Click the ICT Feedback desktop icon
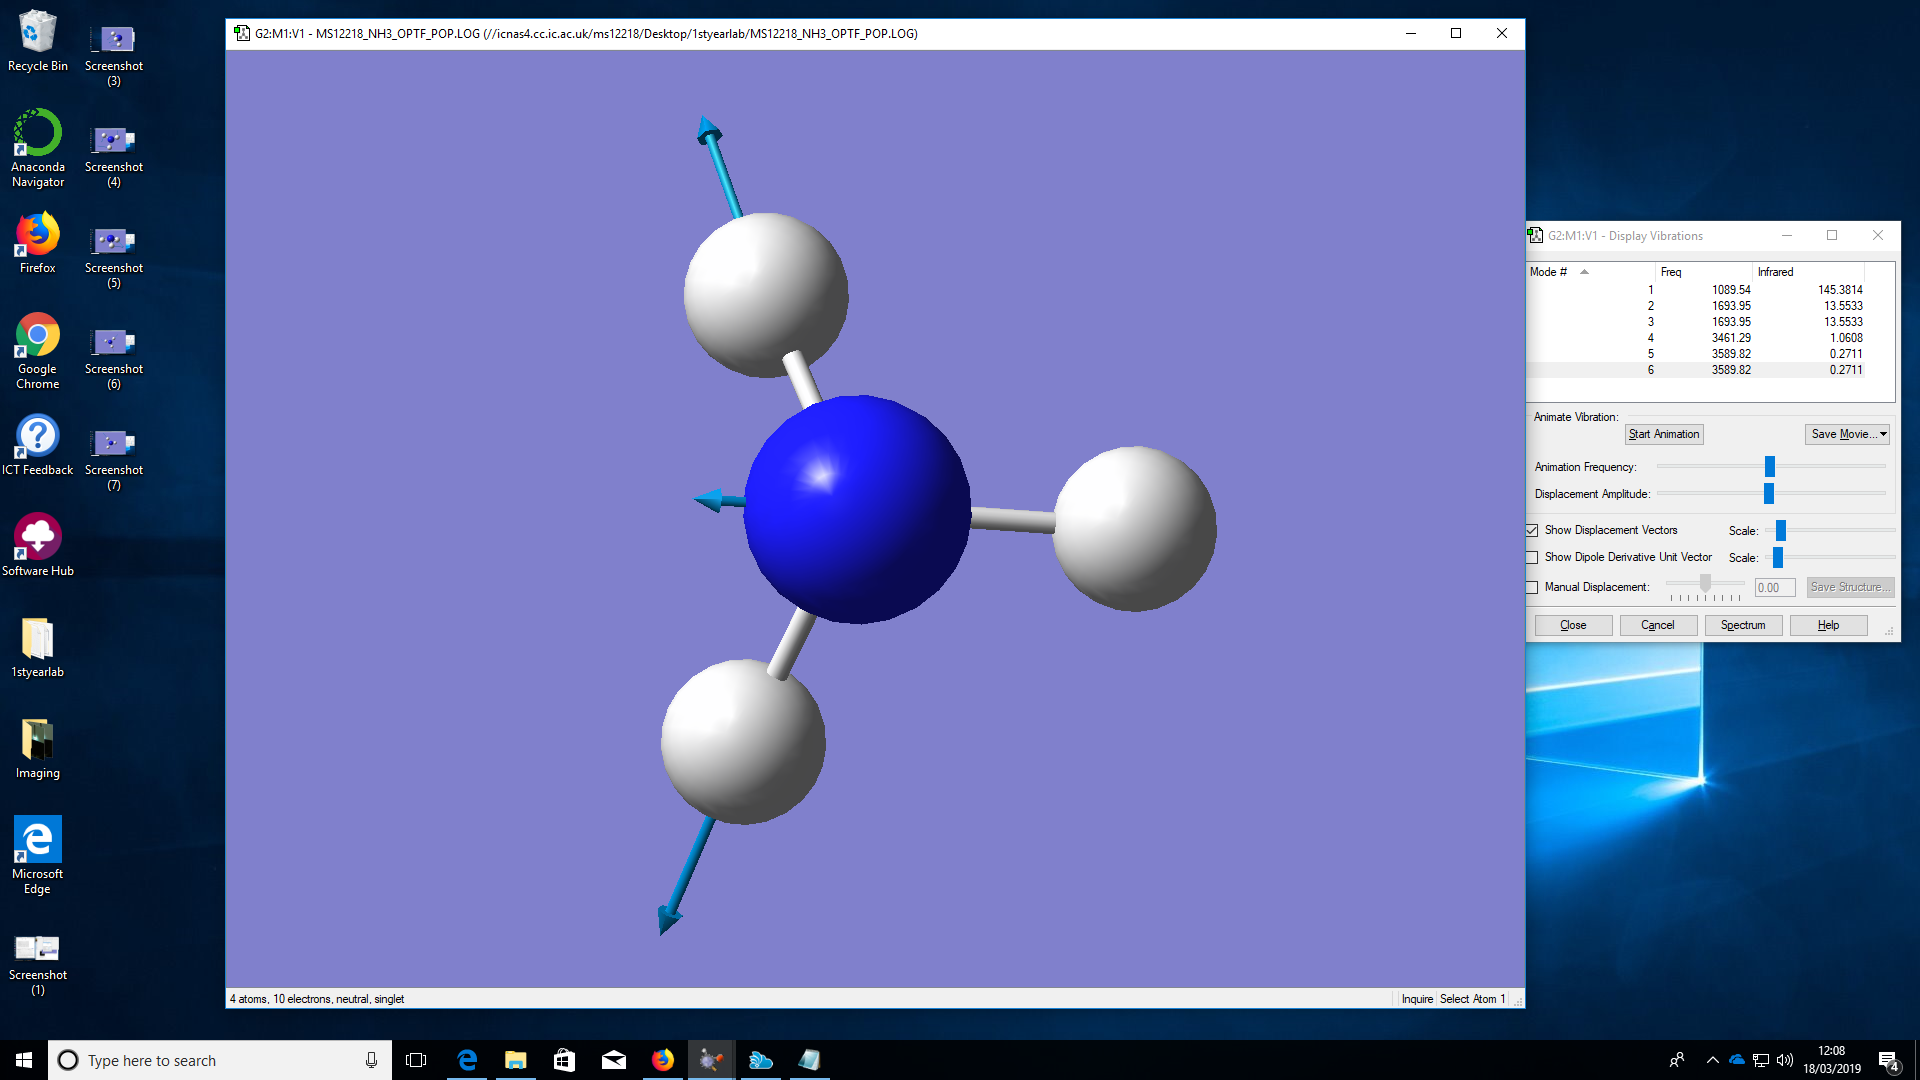The width and height of the screenshot is (1920, 1080). 38,445
